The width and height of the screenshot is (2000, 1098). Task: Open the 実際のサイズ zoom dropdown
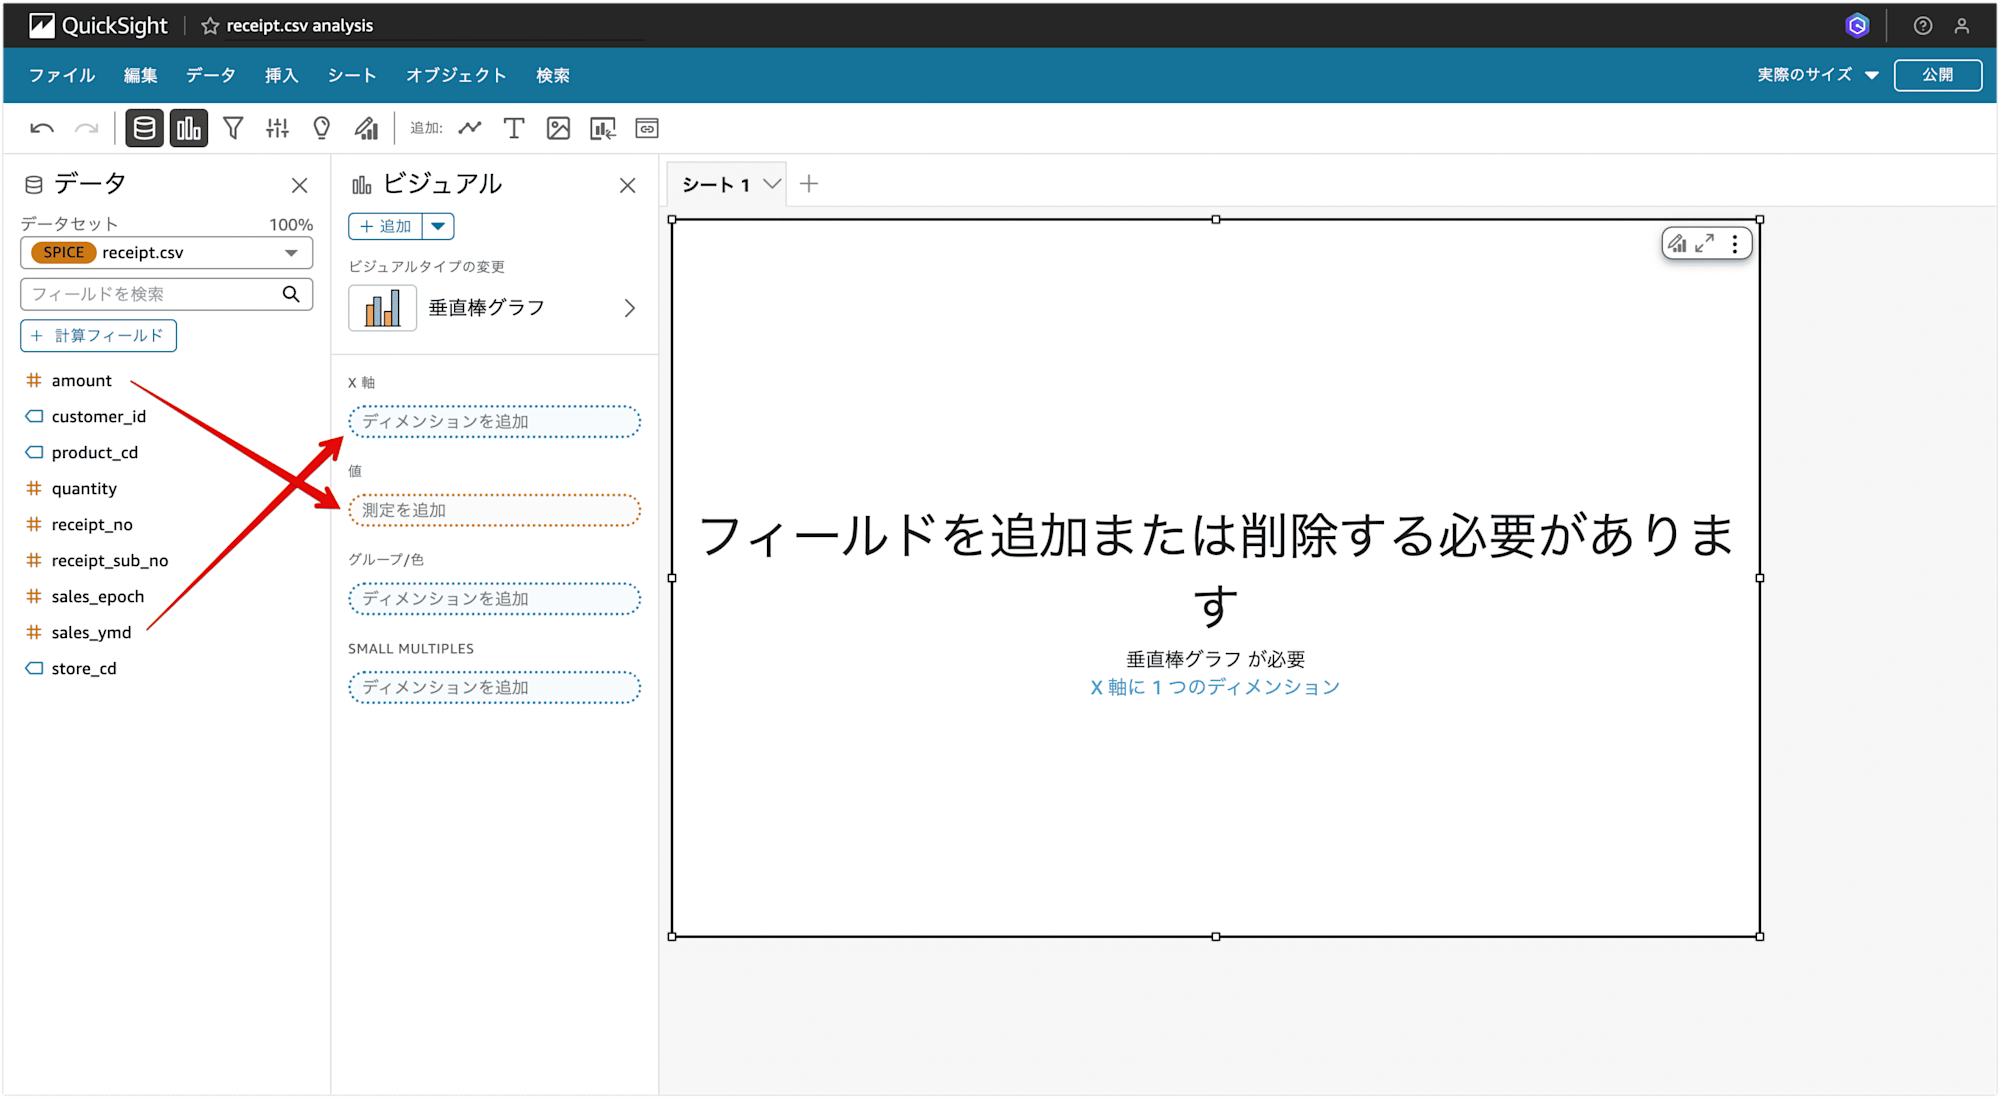click(1817, 75)
